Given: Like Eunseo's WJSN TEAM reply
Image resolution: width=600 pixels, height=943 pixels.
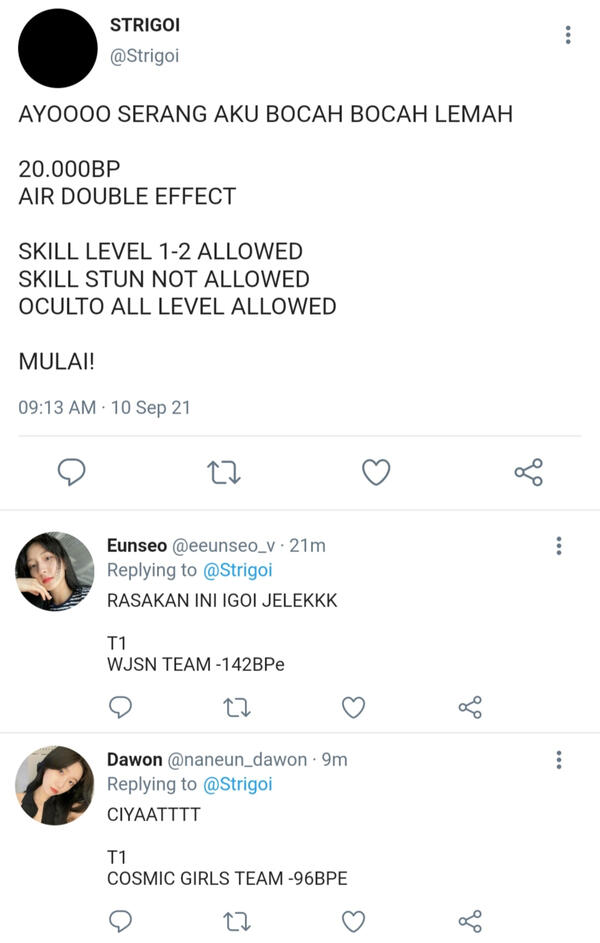Looking at the screenshot, I should [x=354, y=707].
